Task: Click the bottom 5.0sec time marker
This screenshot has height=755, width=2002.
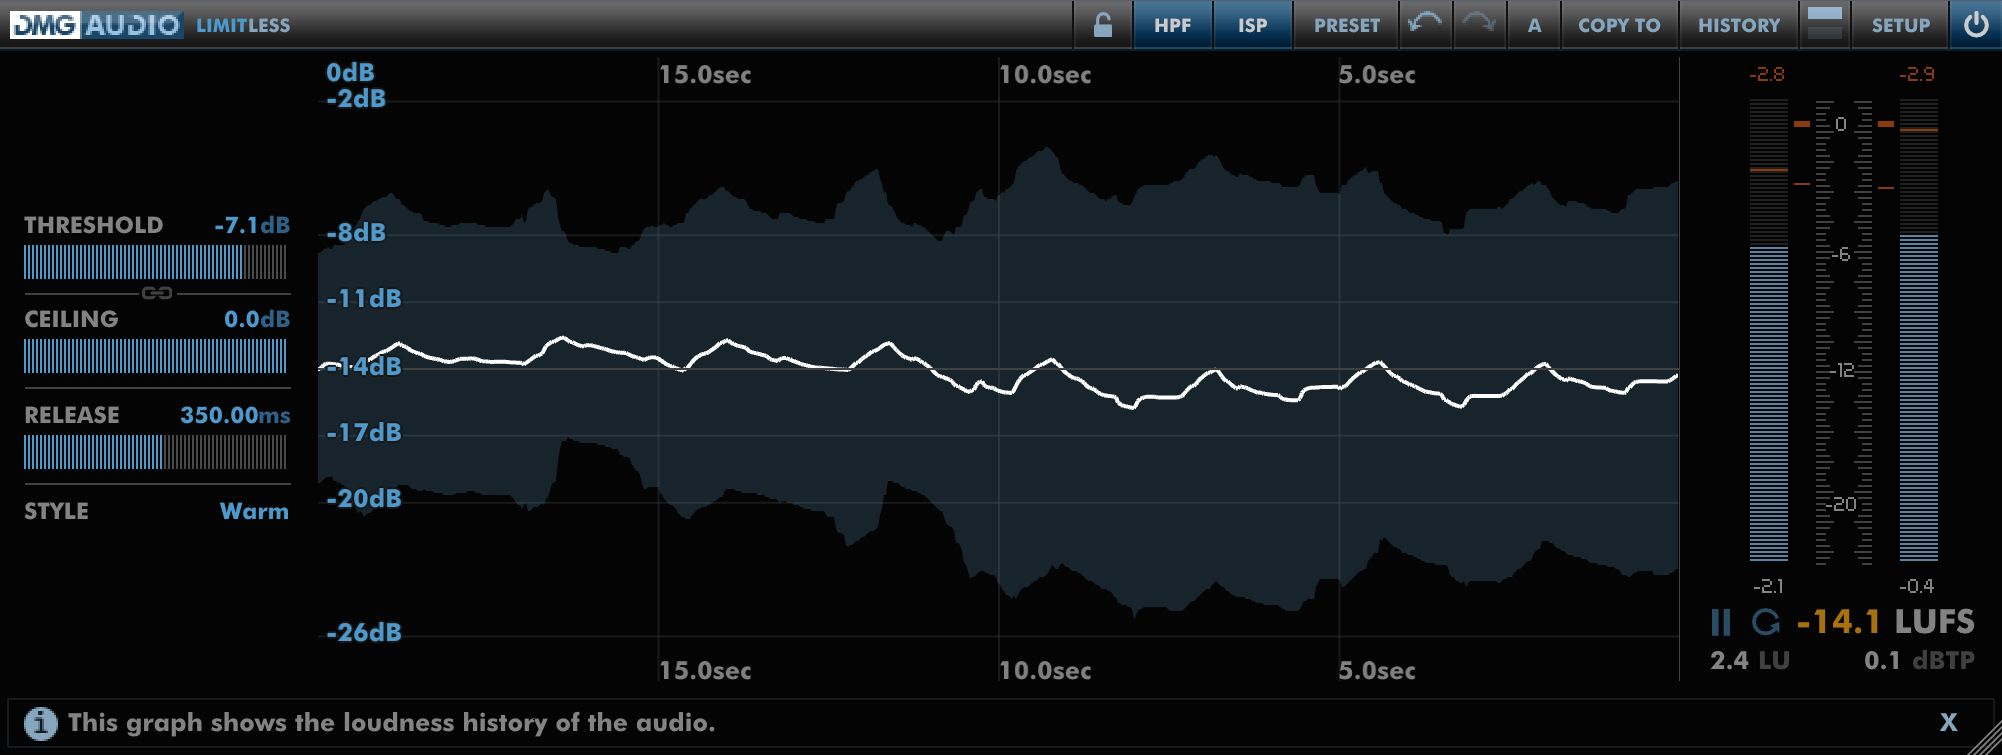Action: coord(1377,671)
